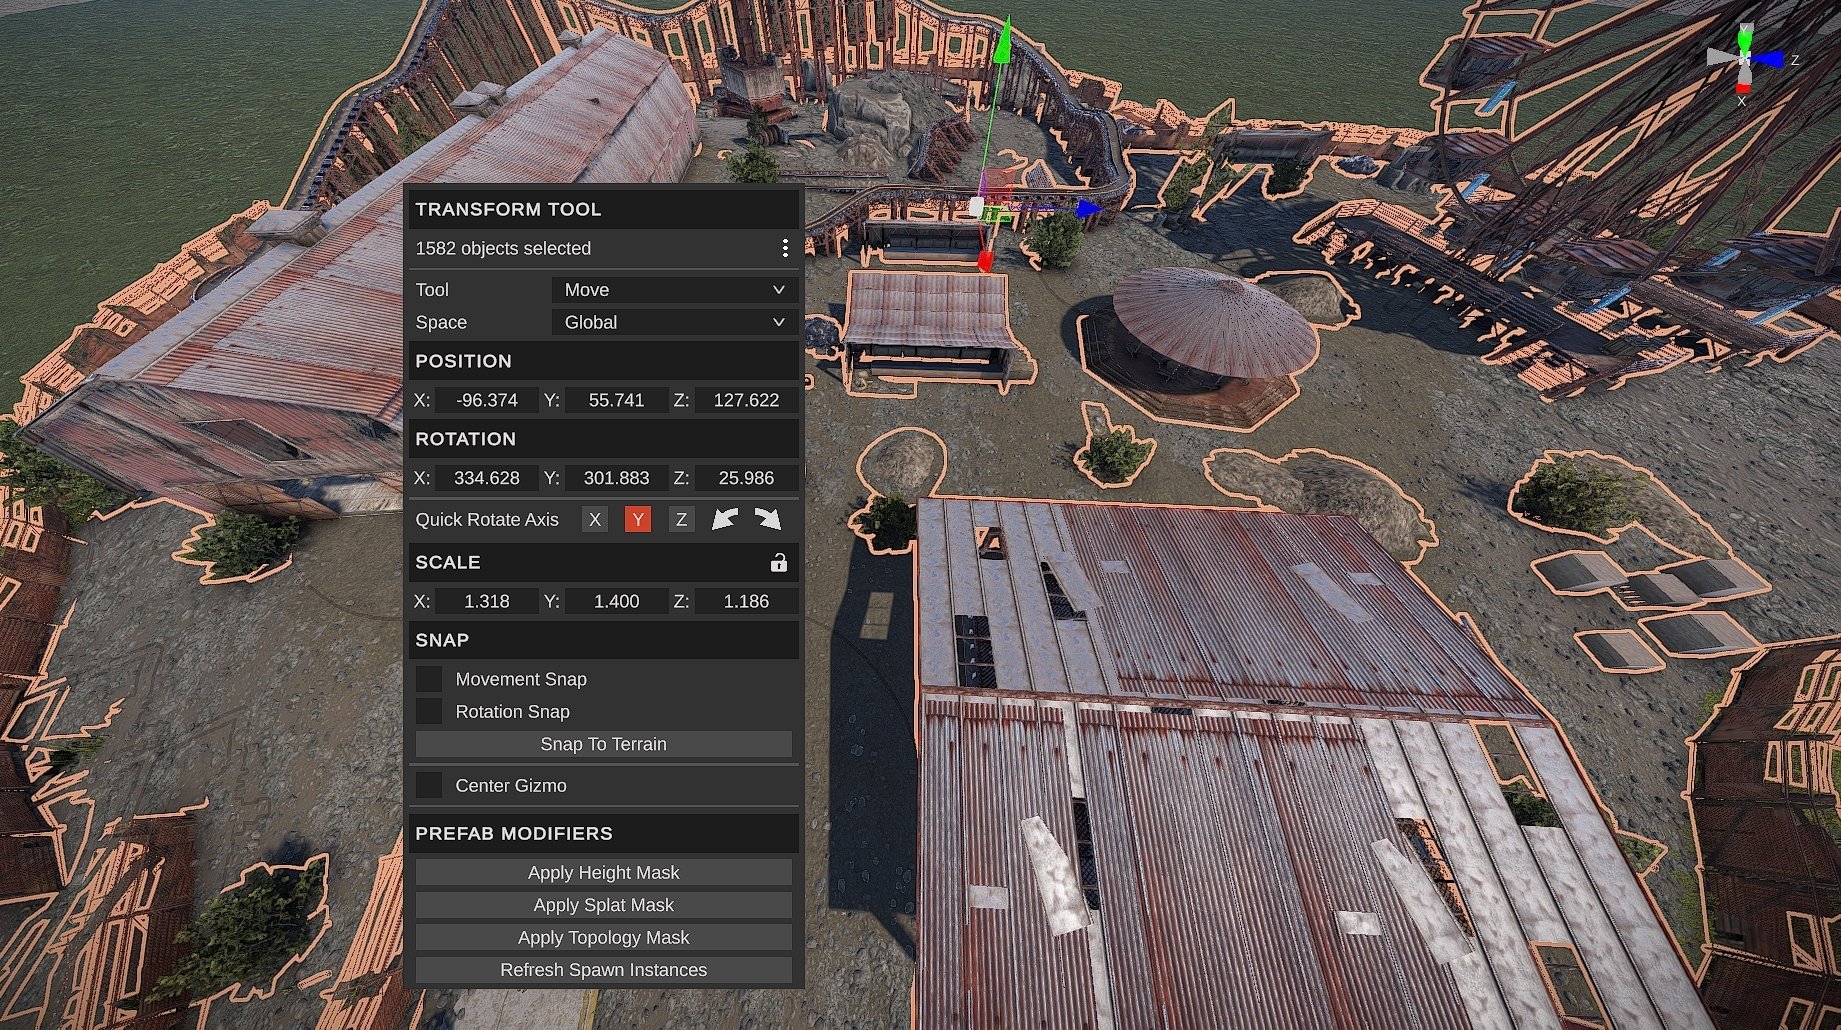Click the Position X input field
1841x1030 pixels.
[487, 400]
